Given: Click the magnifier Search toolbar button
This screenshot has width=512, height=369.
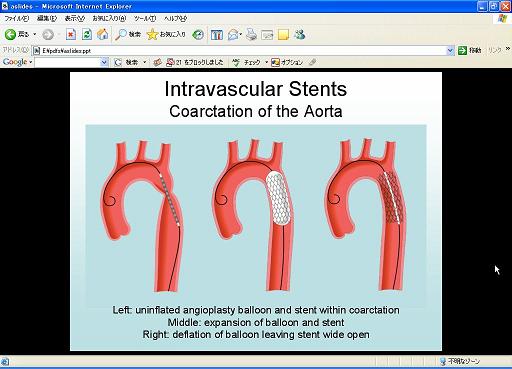Looking at the screenshot, I should pos(128,34).
